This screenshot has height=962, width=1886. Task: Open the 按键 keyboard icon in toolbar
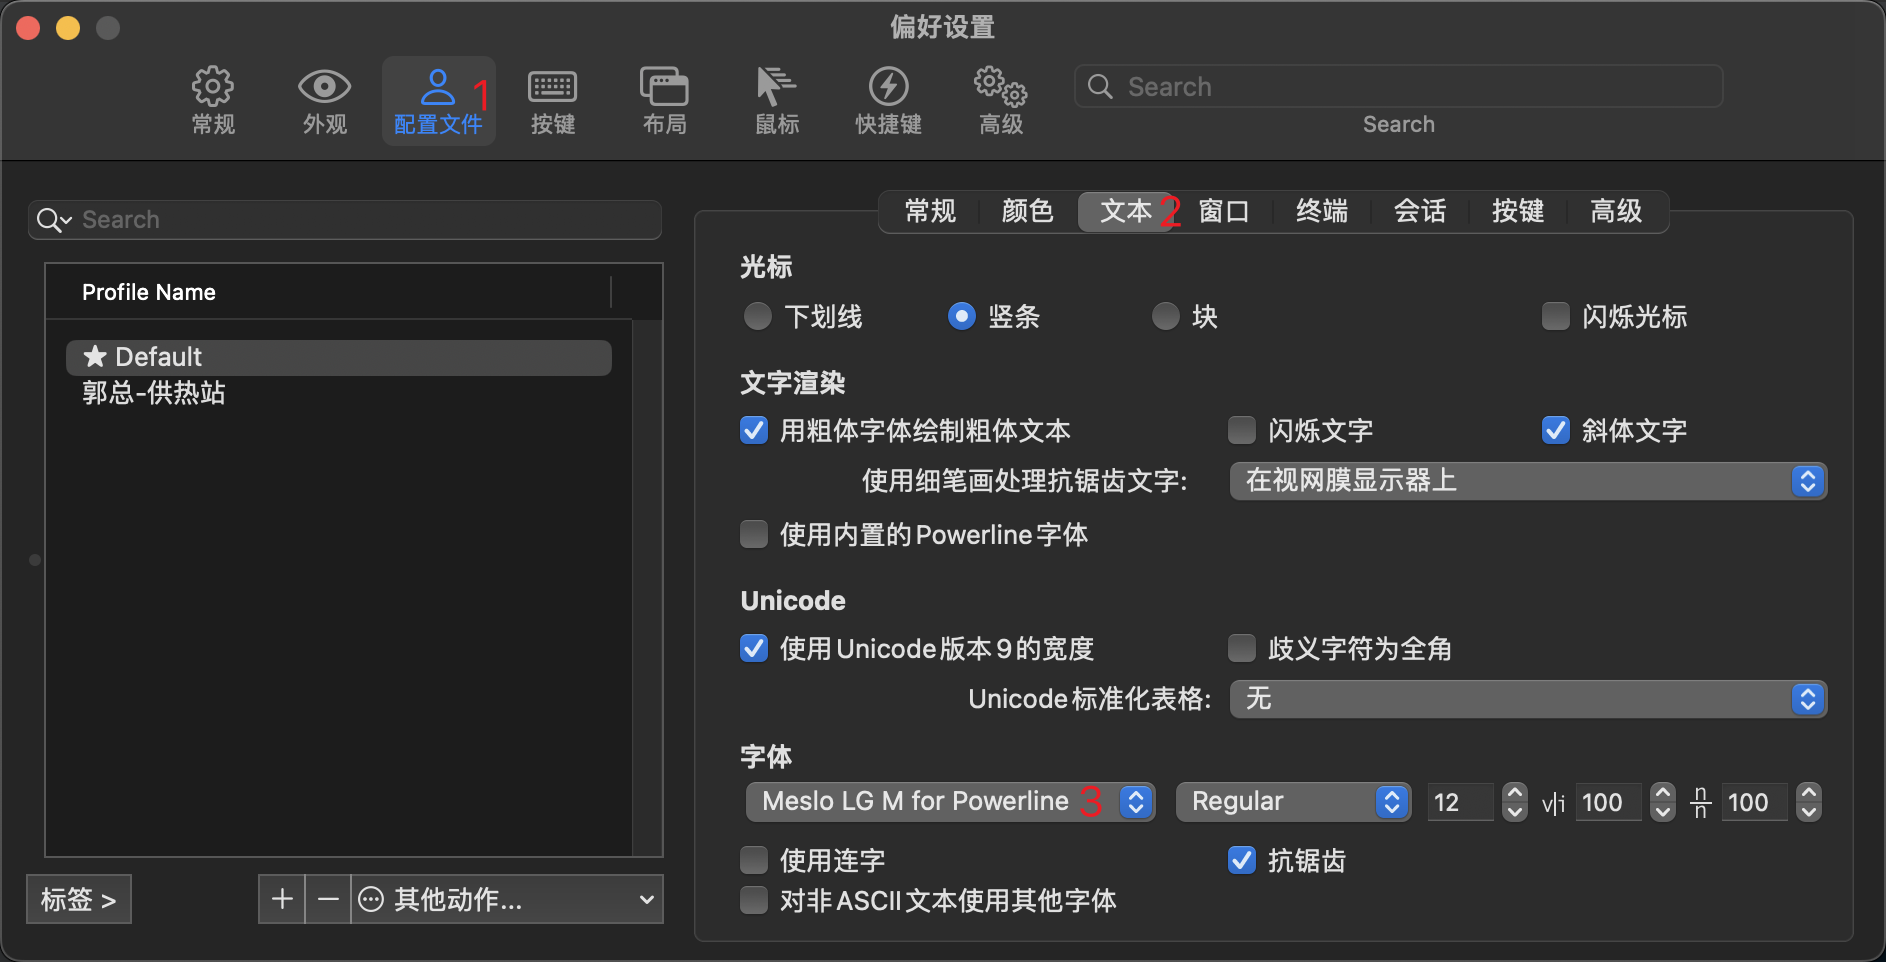click(x=552, y=88)
